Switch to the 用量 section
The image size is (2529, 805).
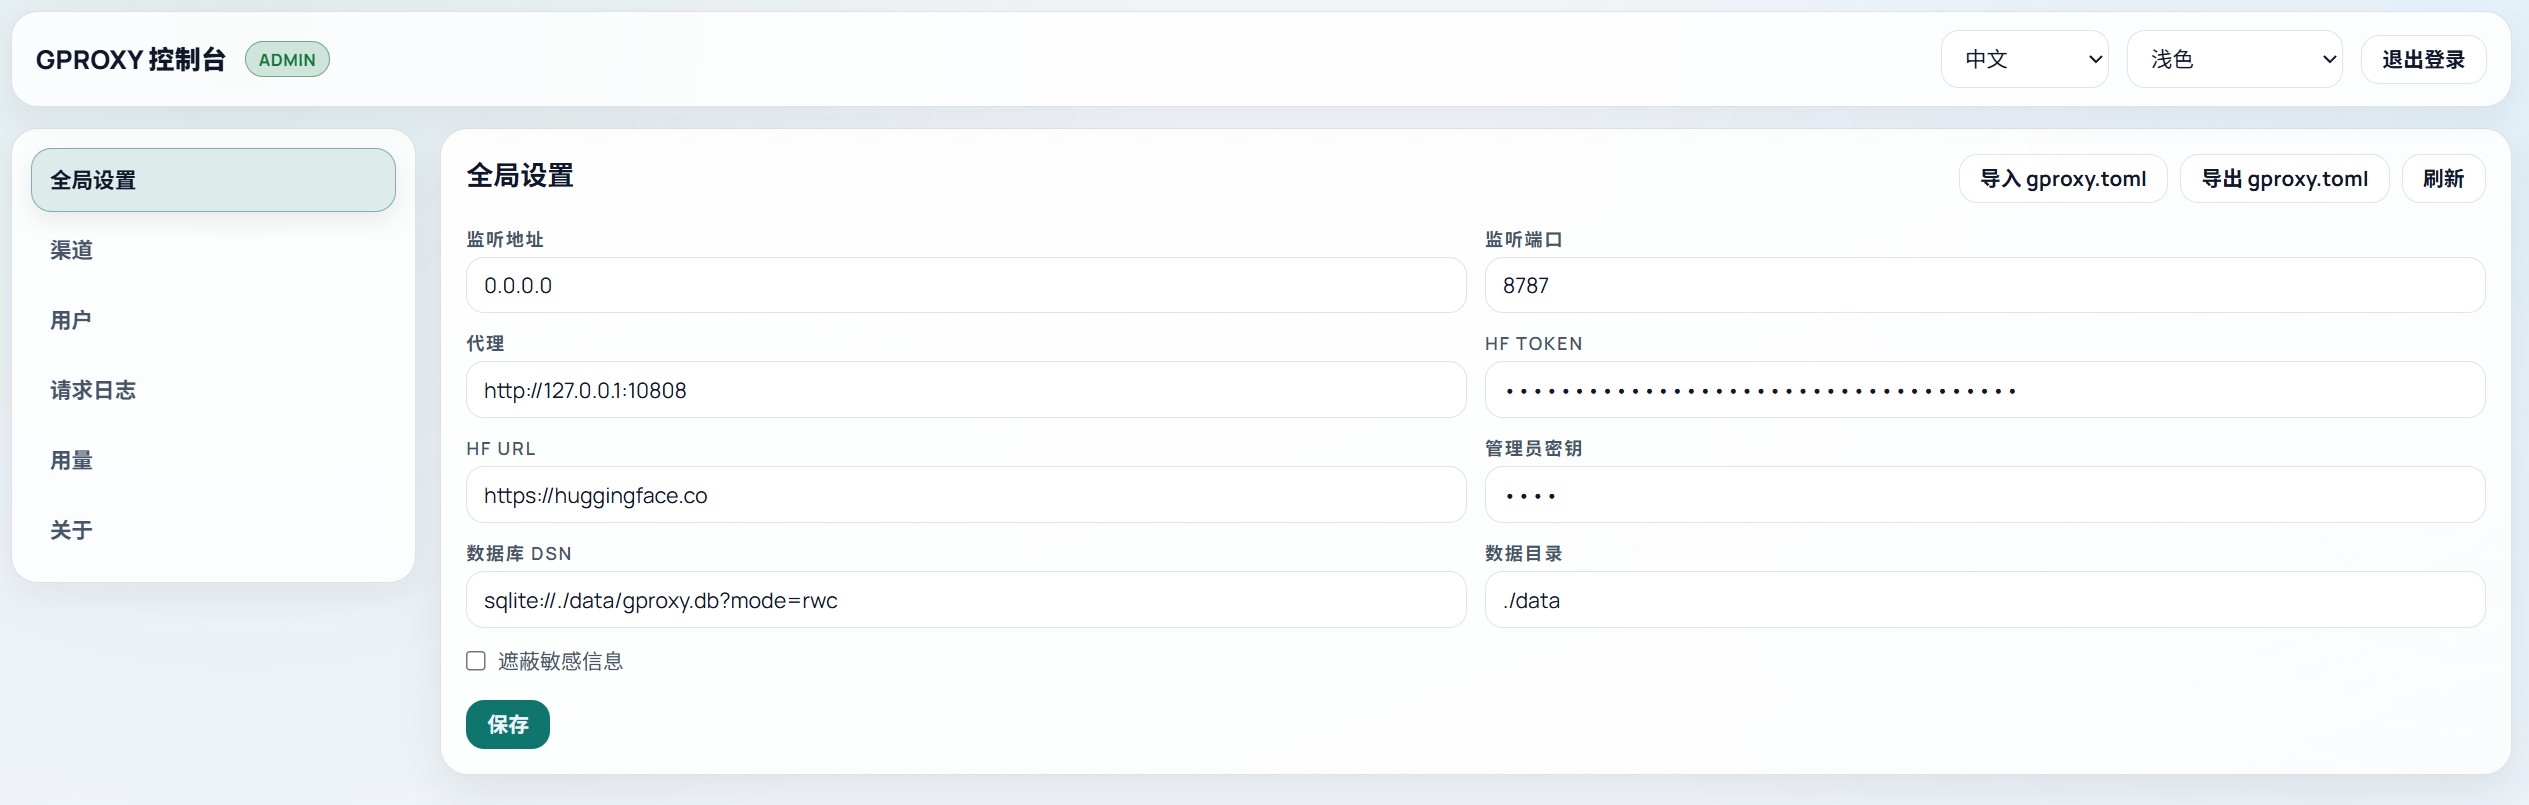coord(72,460)
